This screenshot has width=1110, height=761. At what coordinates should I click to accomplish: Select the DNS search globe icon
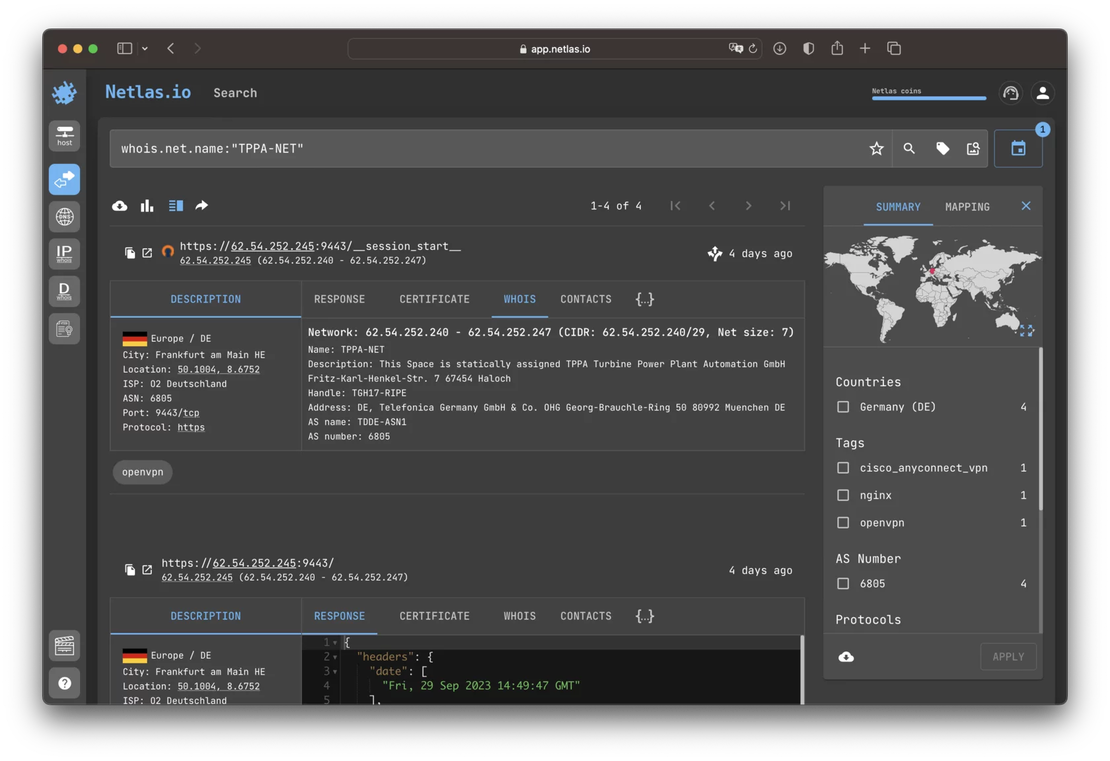click(64, 216)
